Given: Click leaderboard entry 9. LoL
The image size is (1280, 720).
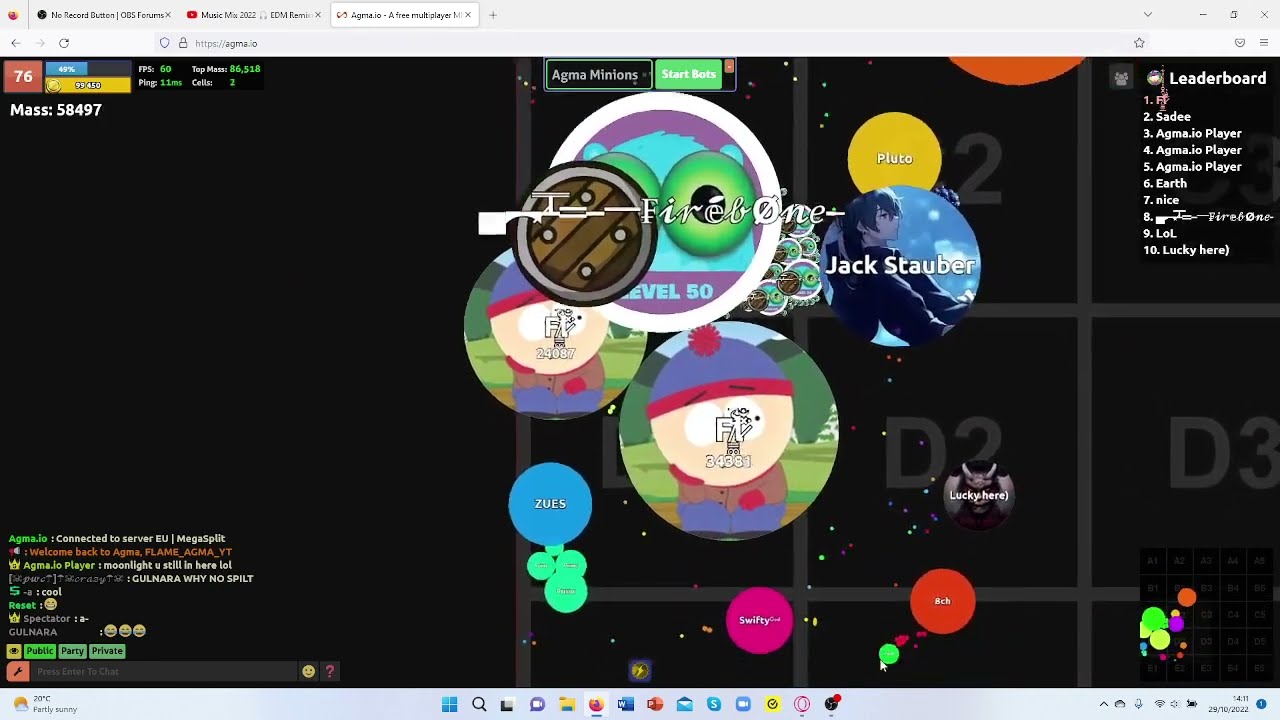Looking at the screenshot, I should tap(1160, 233).
